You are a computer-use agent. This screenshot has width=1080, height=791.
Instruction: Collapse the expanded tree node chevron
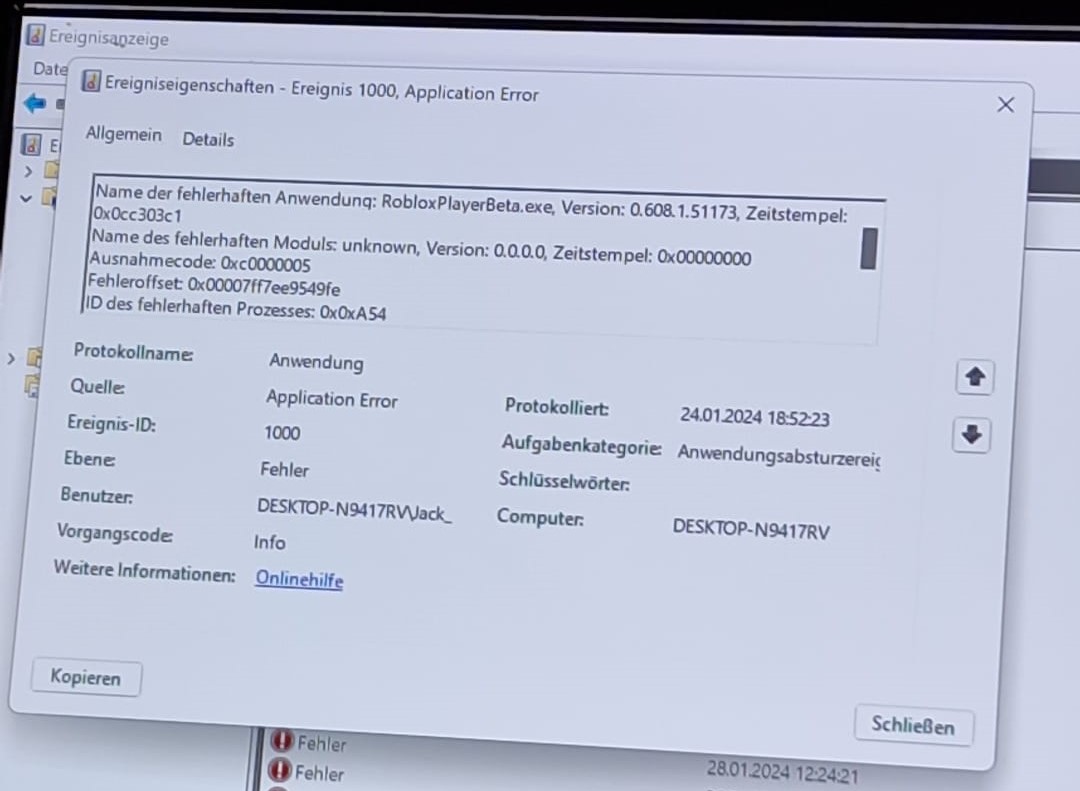pos(26,198)
